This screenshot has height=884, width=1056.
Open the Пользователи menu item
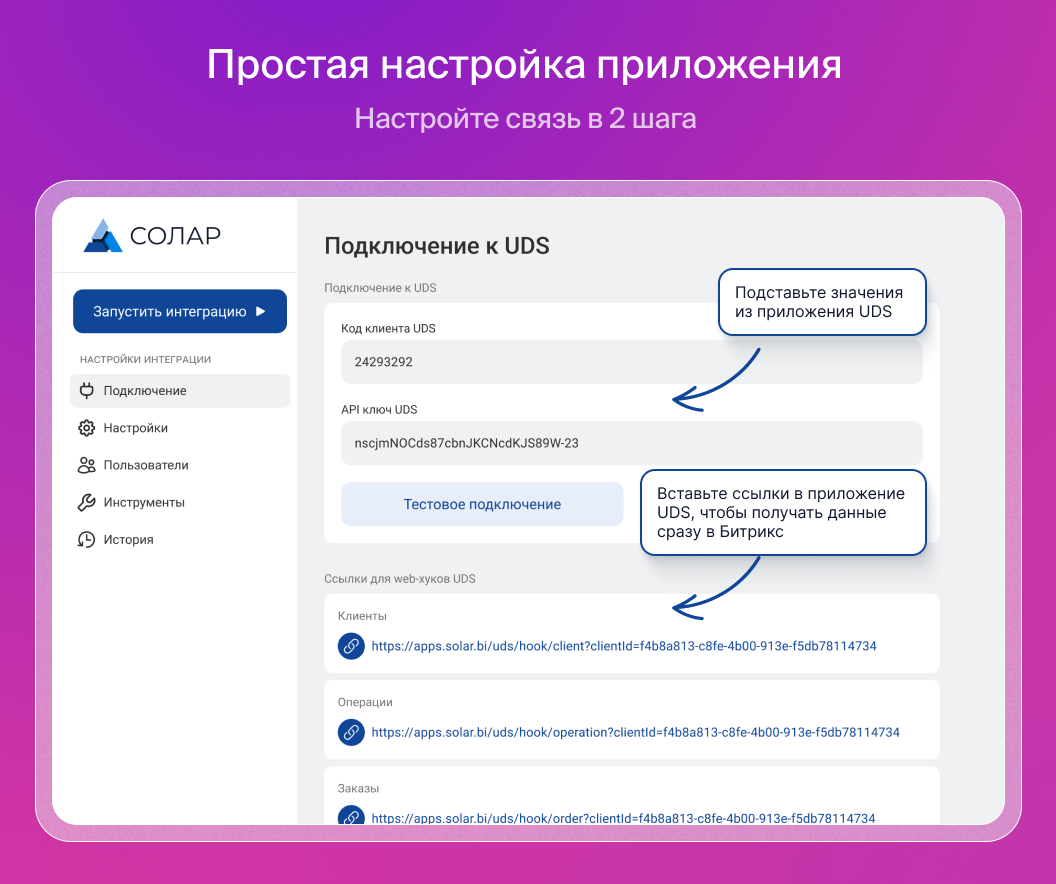point(180,465)
